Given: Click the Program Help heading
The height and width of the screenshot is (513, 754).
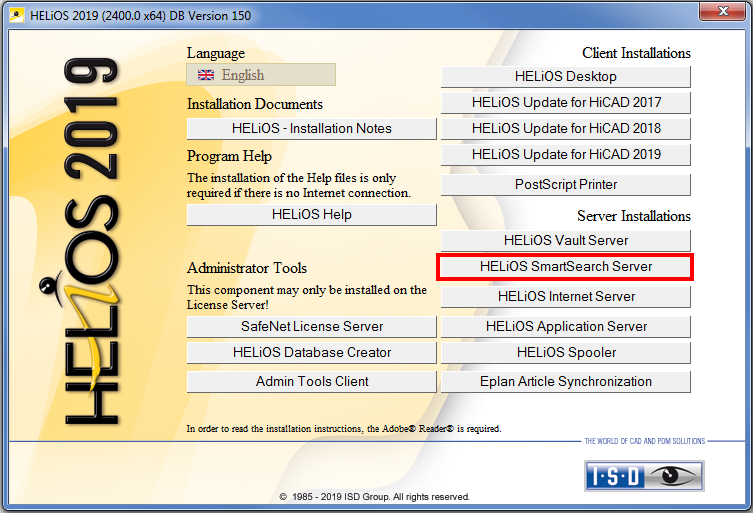Looking at the screenshot, I should pyautogui.click(x=229, y=156).
